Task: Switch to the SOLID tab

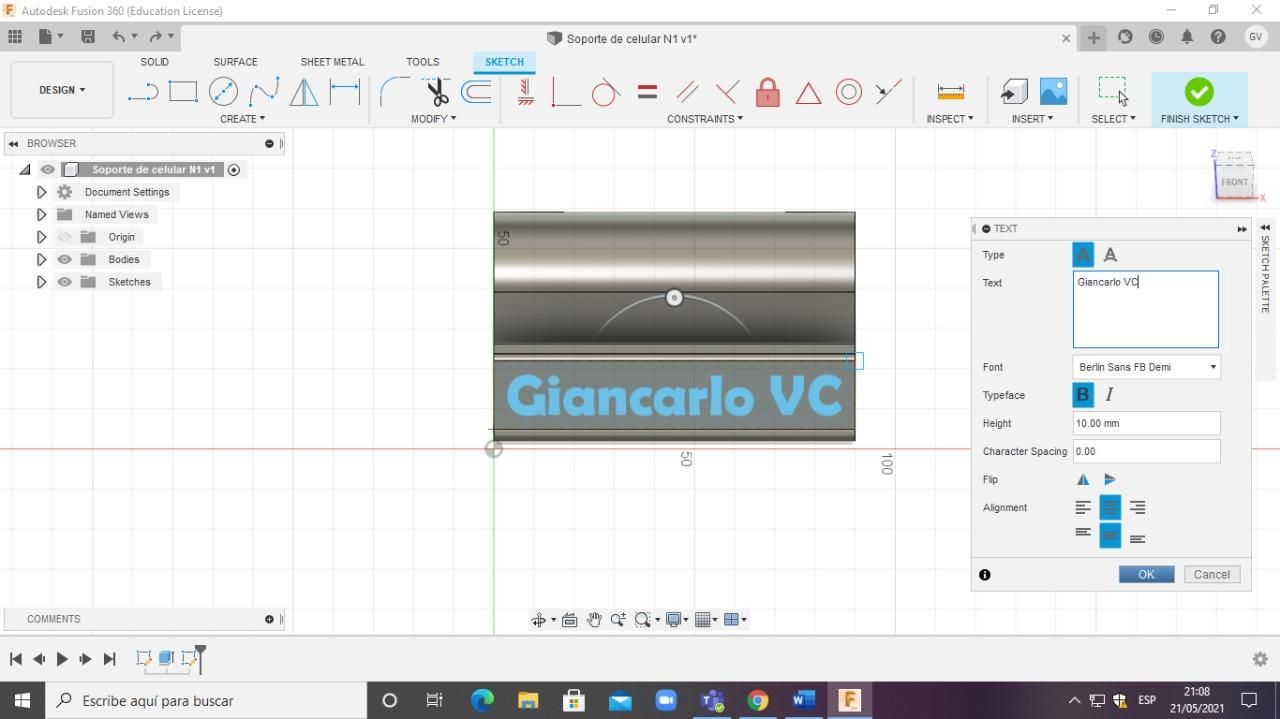Action: point(154,62)
